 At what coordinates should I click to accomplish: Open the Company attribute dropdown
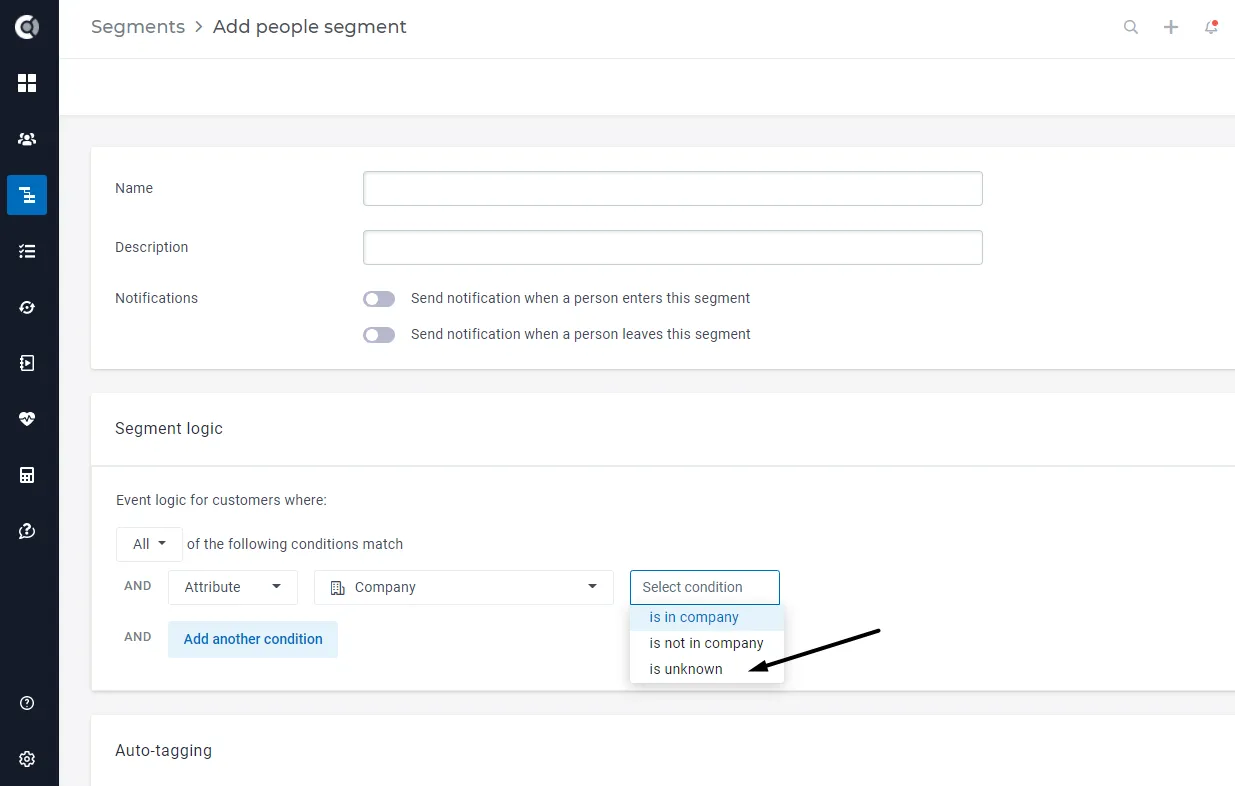click(x=464, y=587)
